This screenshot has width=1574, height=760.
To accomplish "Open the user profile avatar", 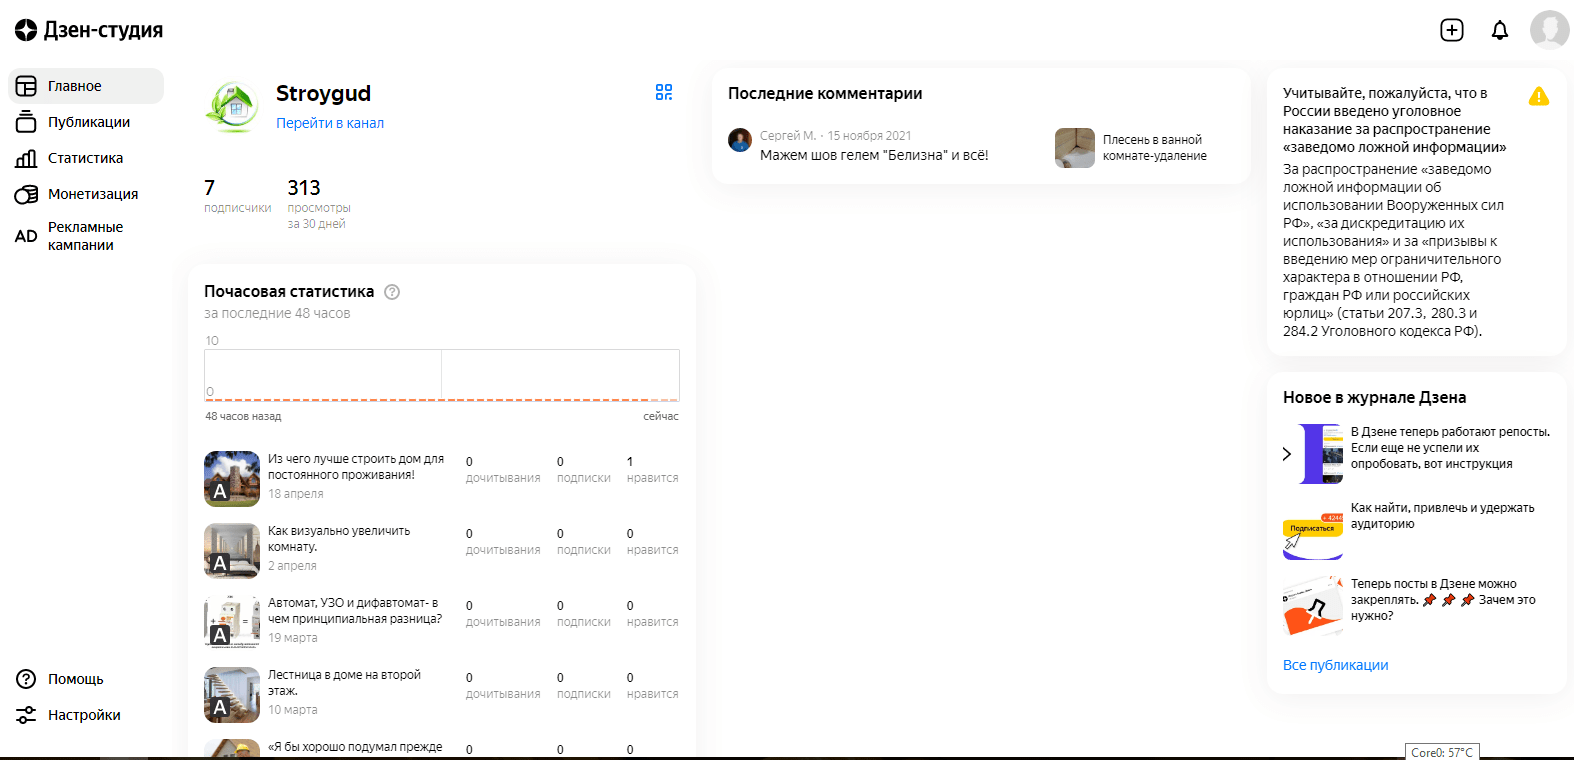I will 1550,30.
